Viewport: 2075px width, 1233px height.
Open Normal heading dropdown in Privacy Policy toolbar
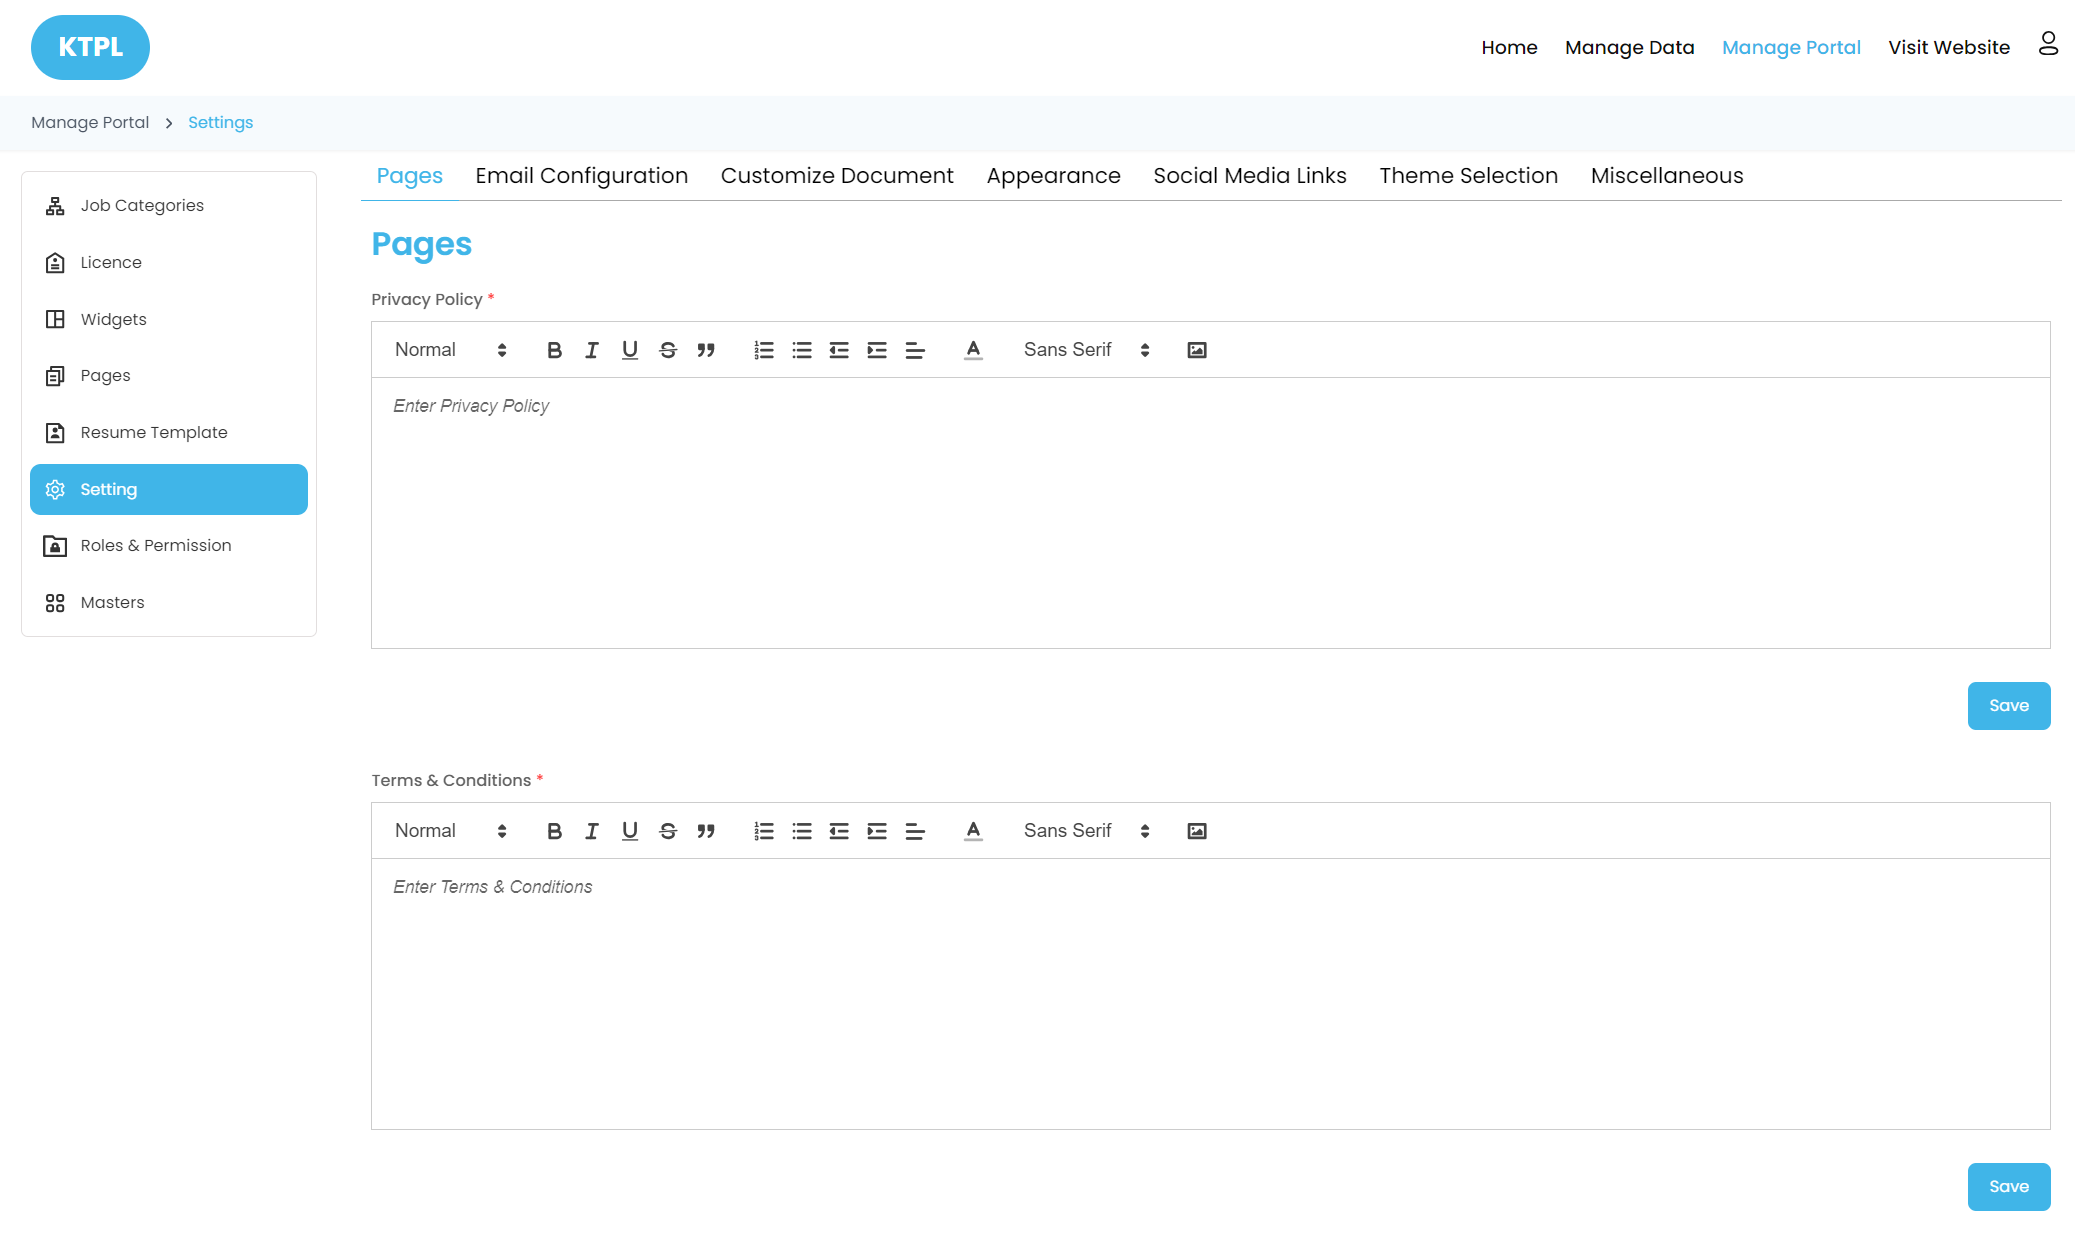point(450,350)
